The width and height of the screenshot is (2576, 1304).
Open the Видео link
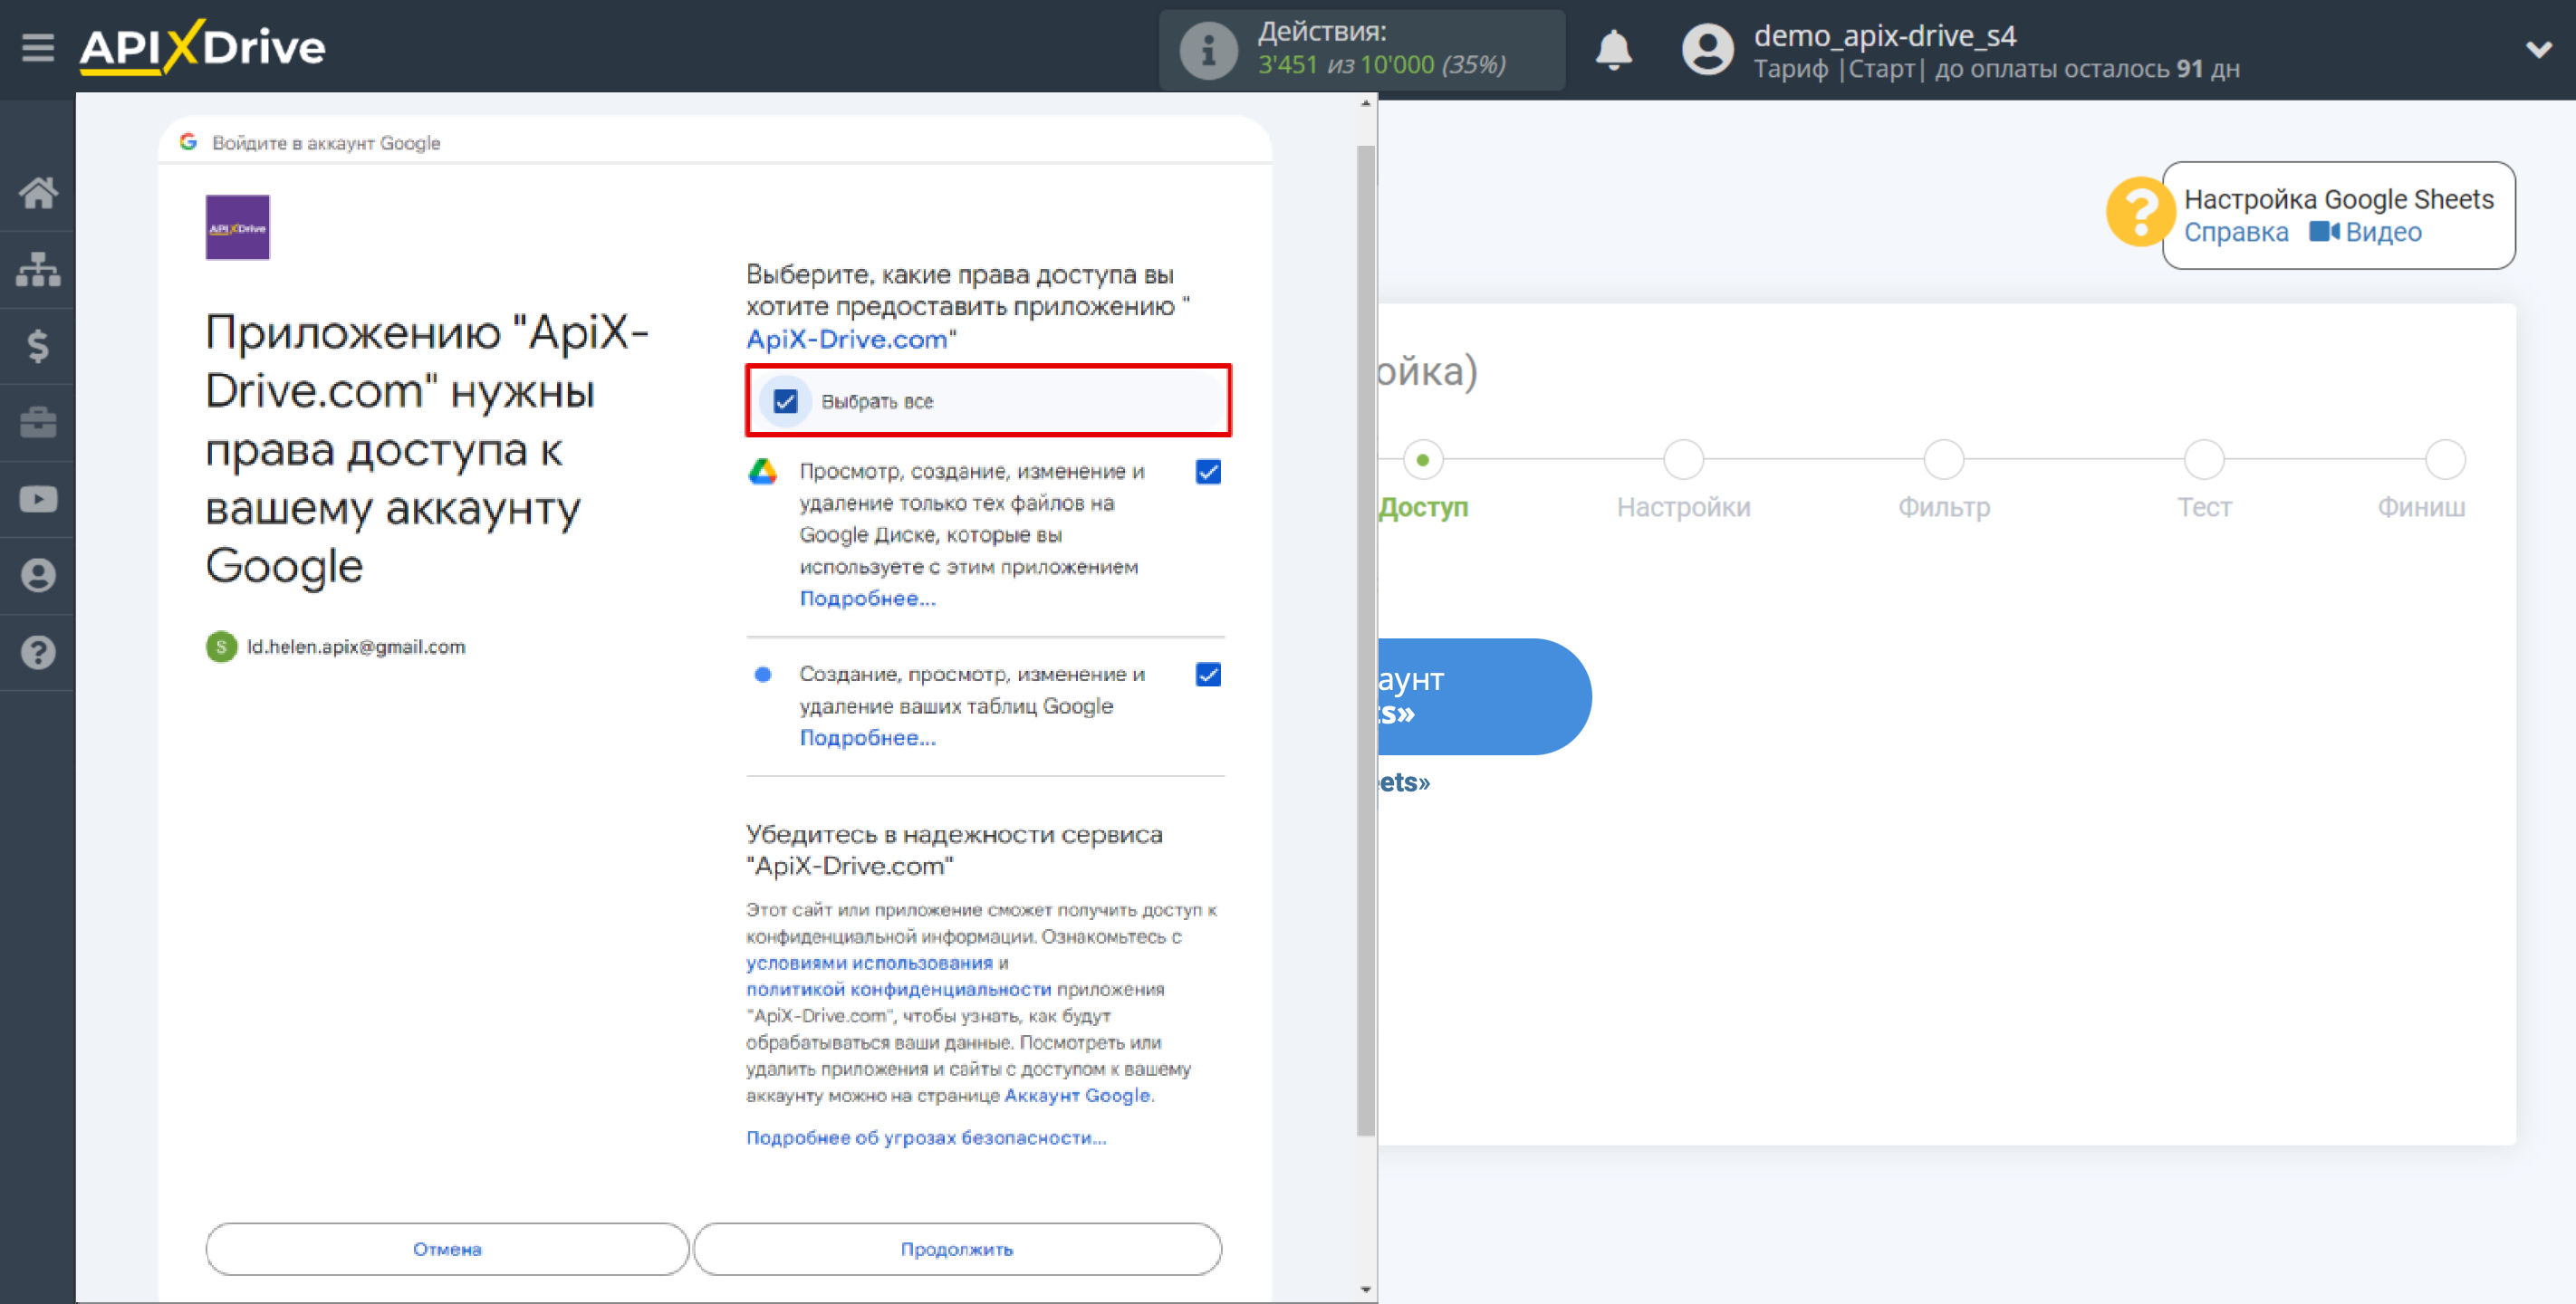(2383, 232)
